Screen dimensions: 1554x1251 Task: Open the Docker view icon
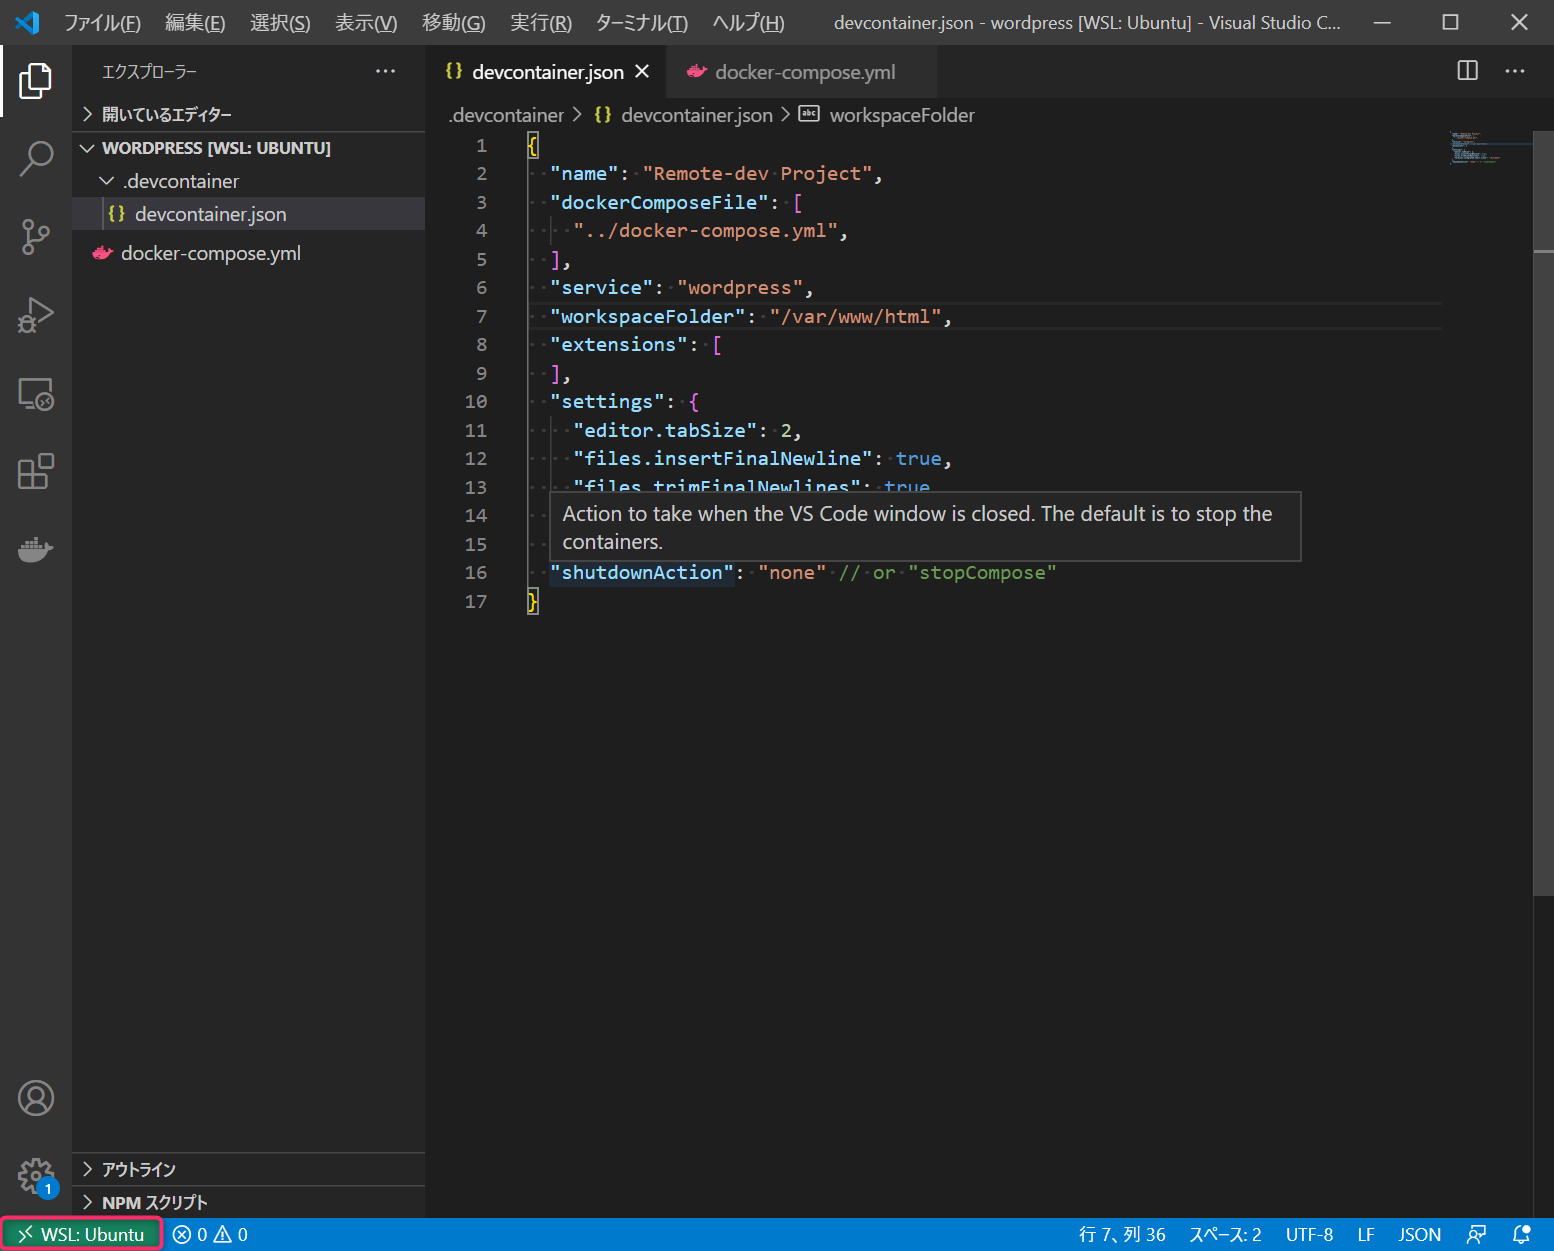coord(35,550)
